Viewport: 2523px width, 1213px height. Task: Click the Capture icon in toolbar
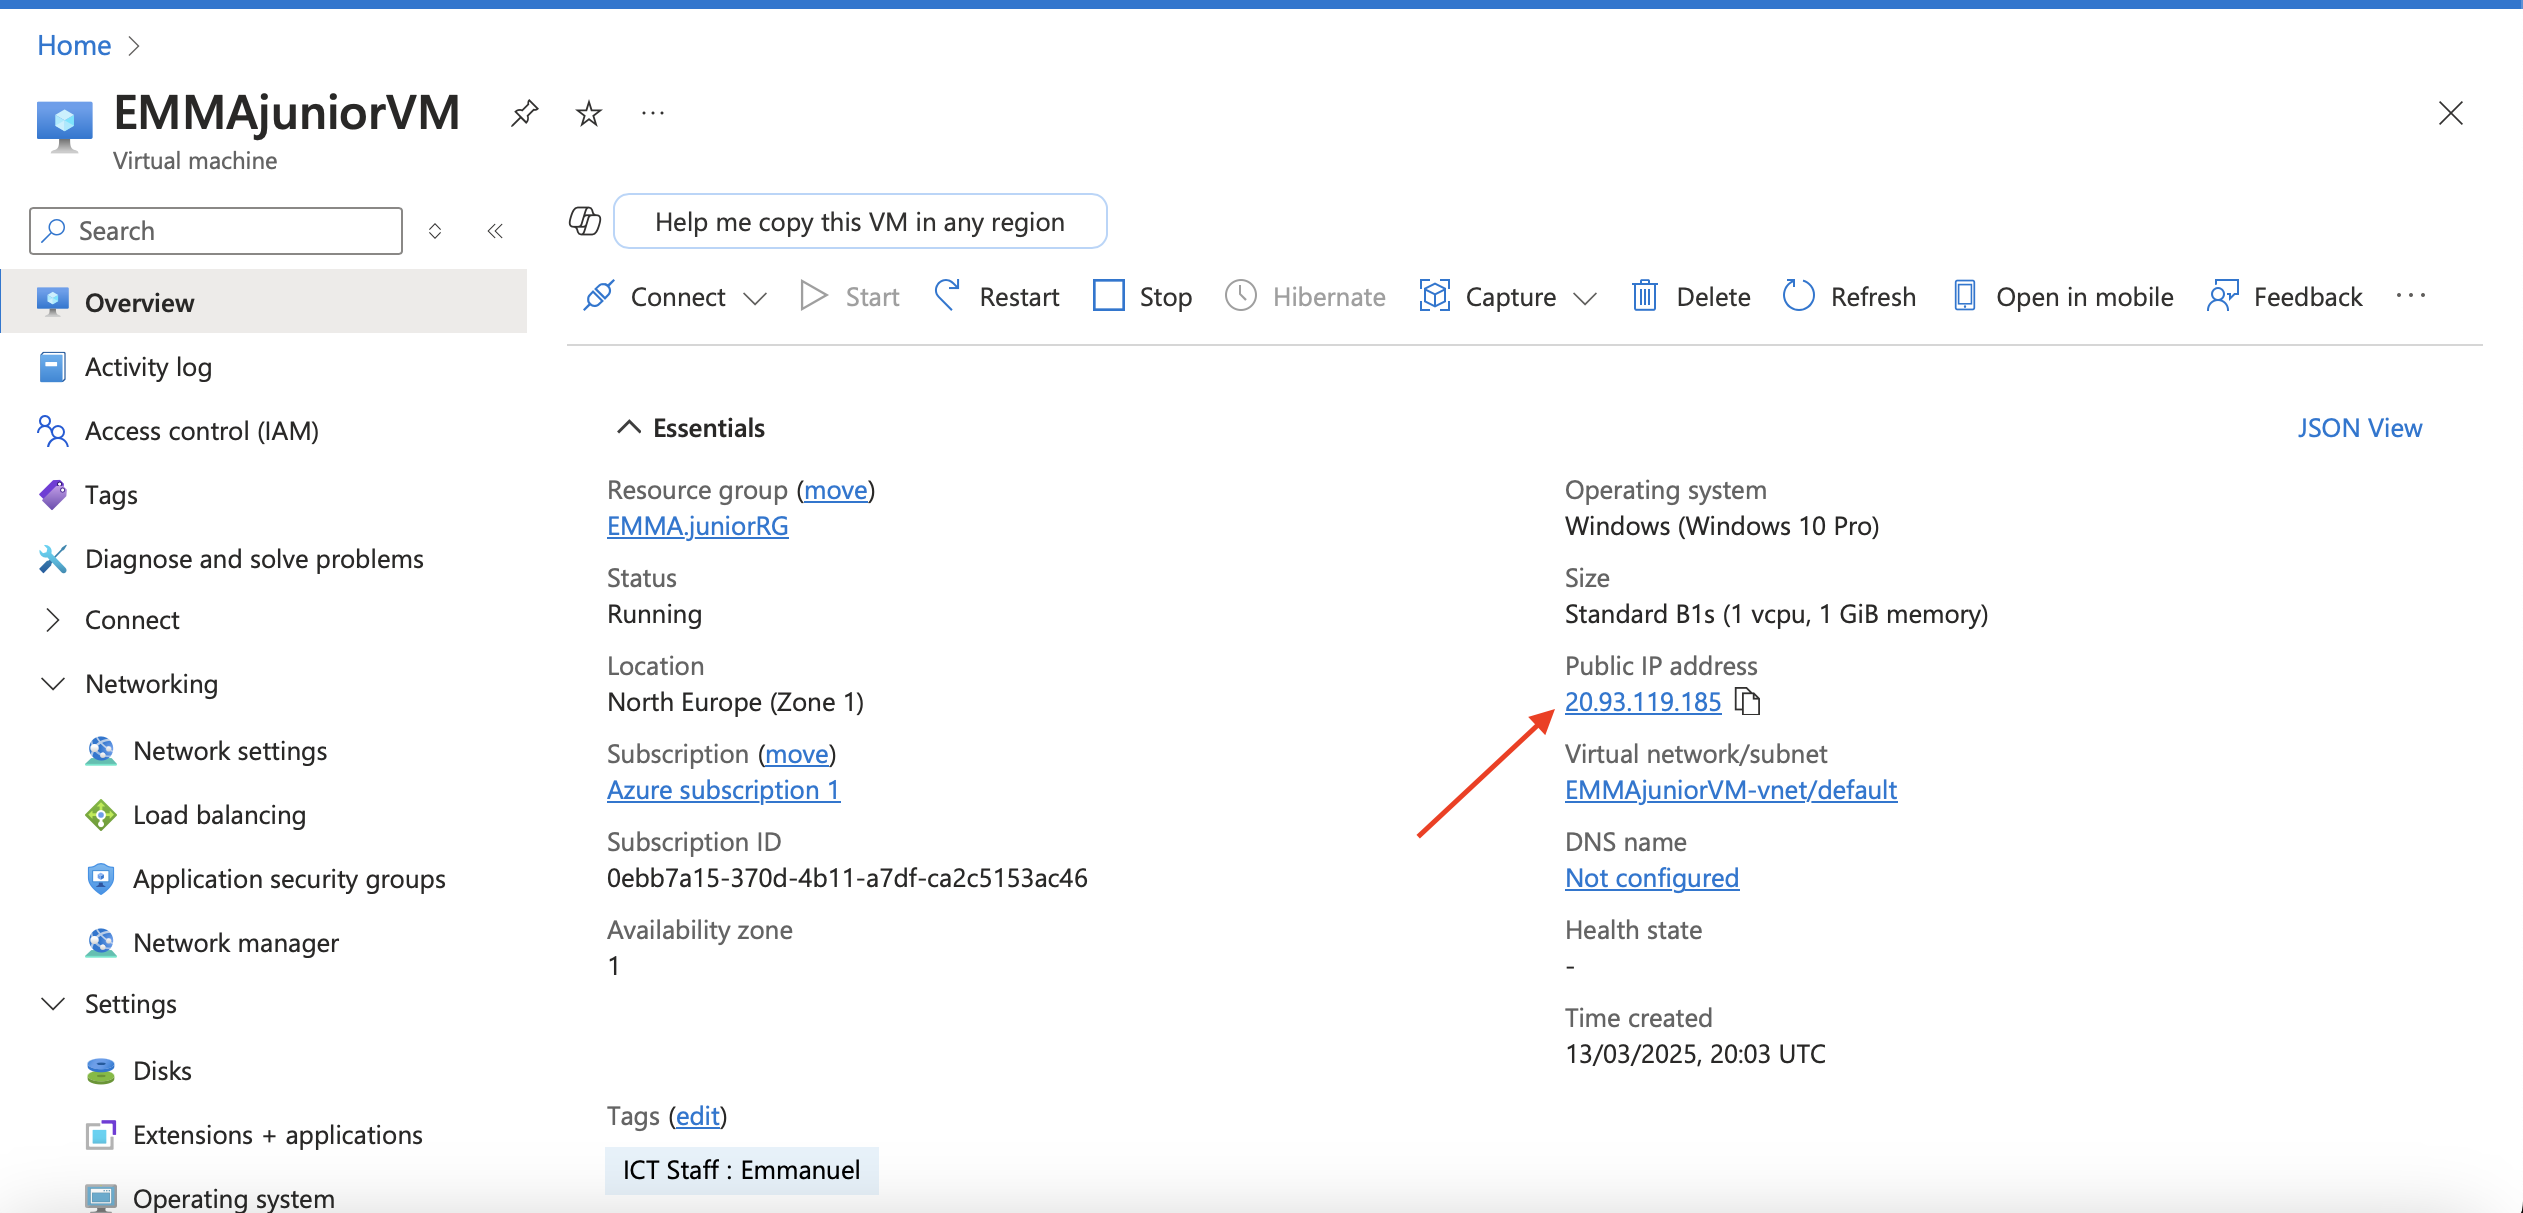pos(1435,296)
